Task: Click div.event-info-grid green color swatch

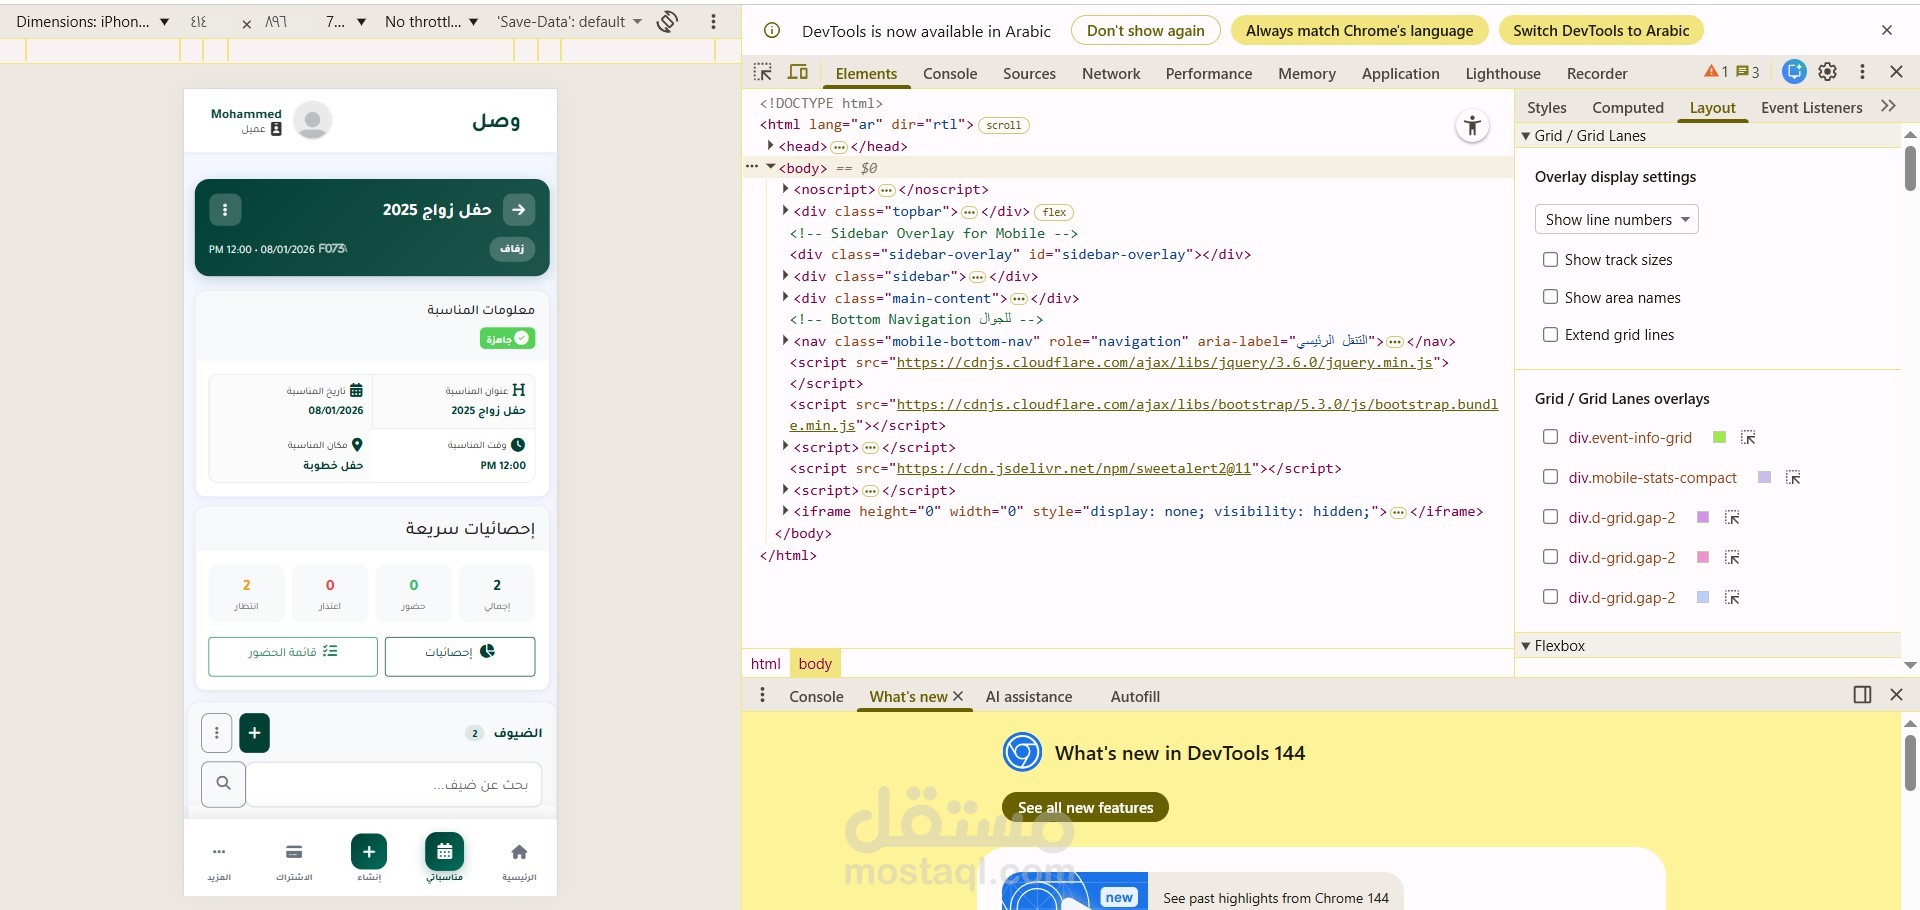Action: pyautogui.click(x=1719, y=437)
